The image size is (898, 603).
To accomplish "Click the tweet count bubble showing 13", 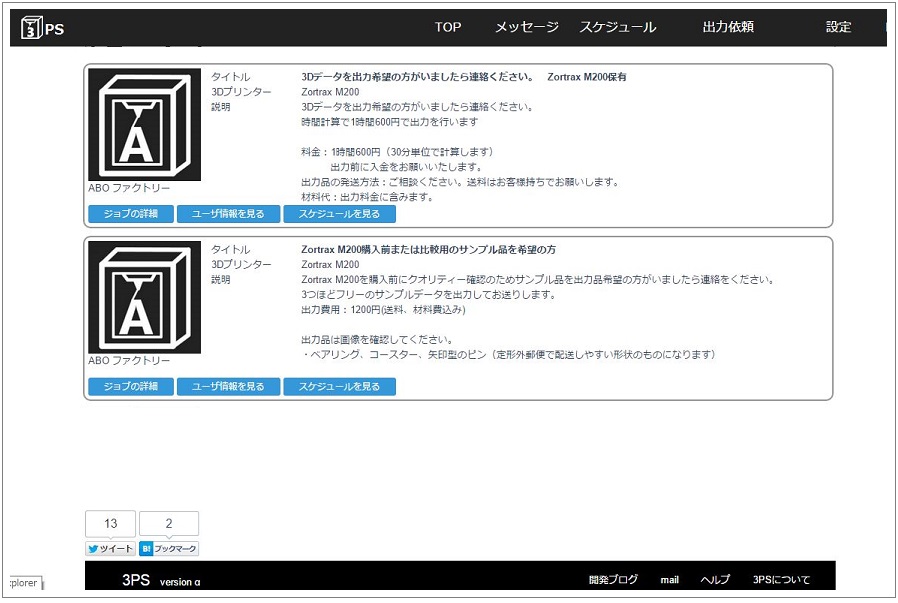I will [110, 524].
